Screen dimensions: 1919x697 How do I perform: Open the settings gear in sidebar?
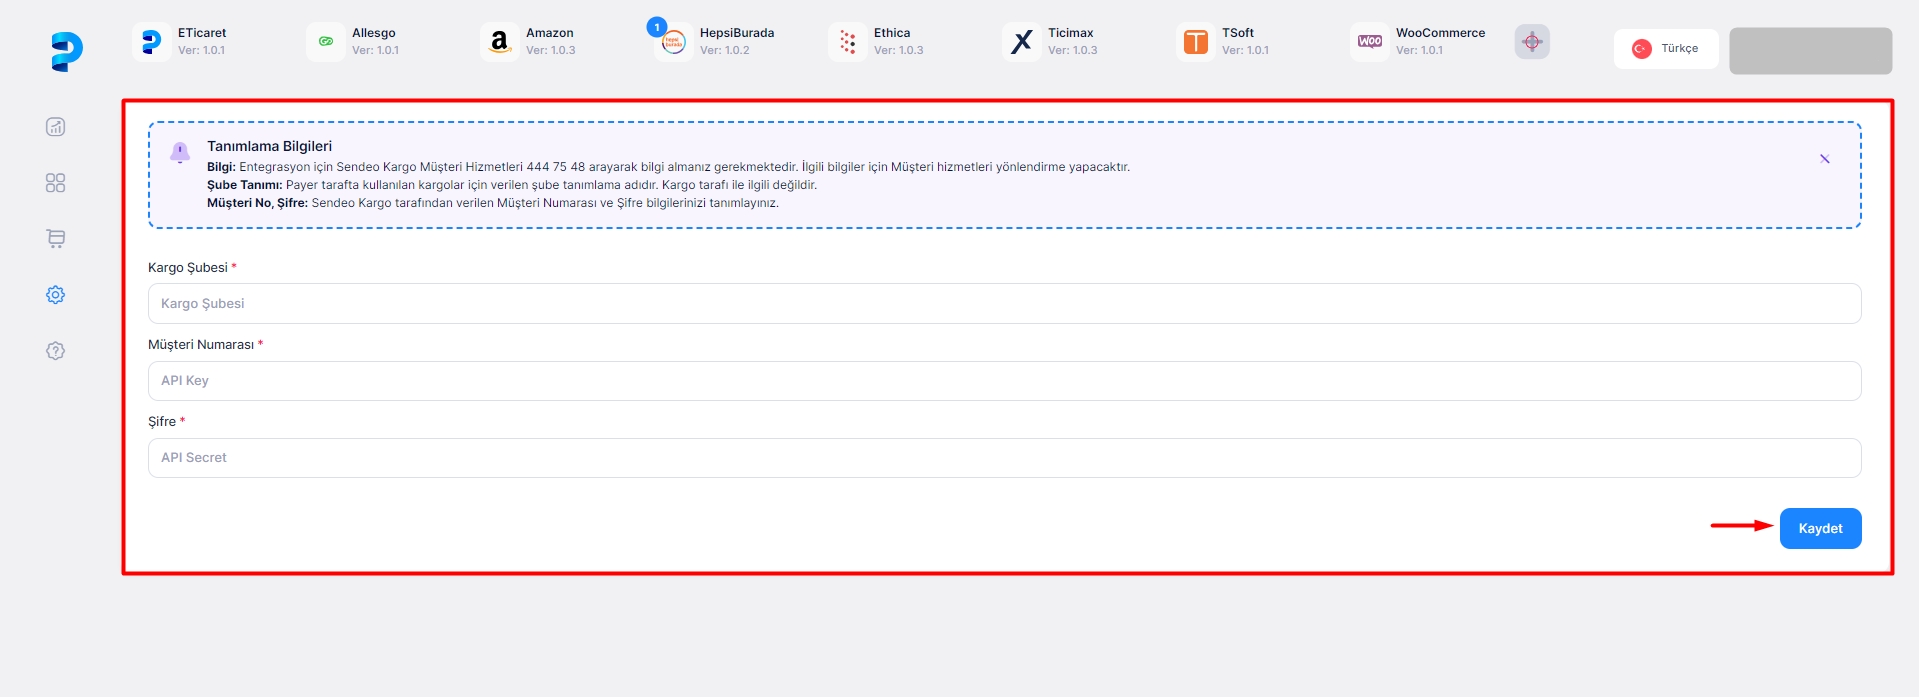[x=56, y=295]
